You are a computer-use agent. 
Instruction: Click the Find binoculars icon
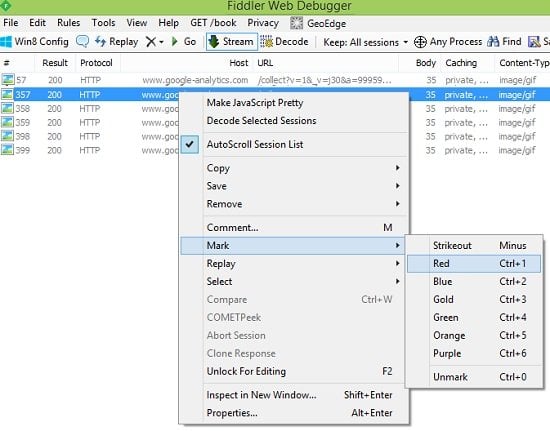(x=493, y=42)
